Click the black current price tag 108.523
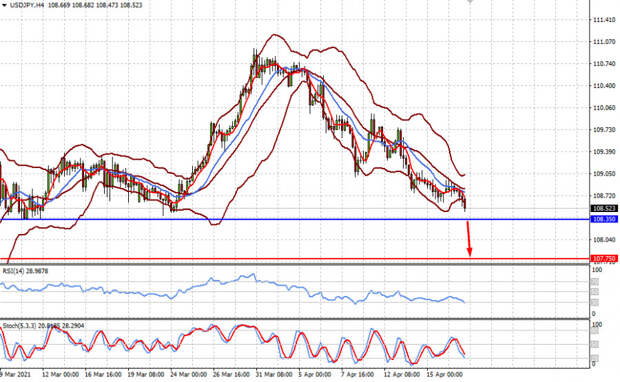620x382 pixels. click(x=604, y=208)
